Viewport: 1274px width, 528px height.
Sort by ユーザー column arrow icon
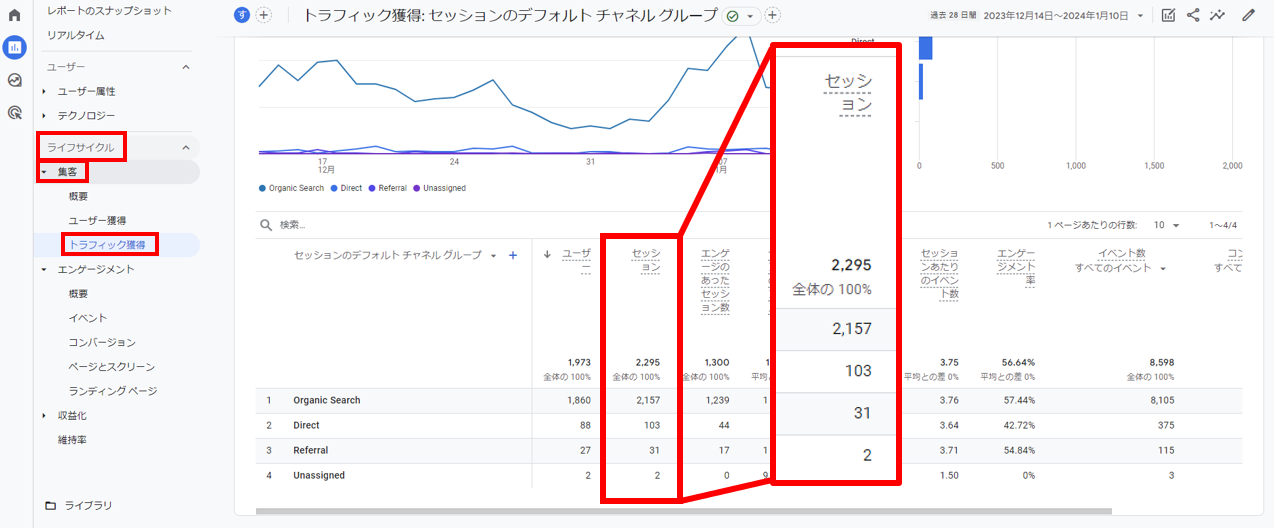tap(547, 254)
